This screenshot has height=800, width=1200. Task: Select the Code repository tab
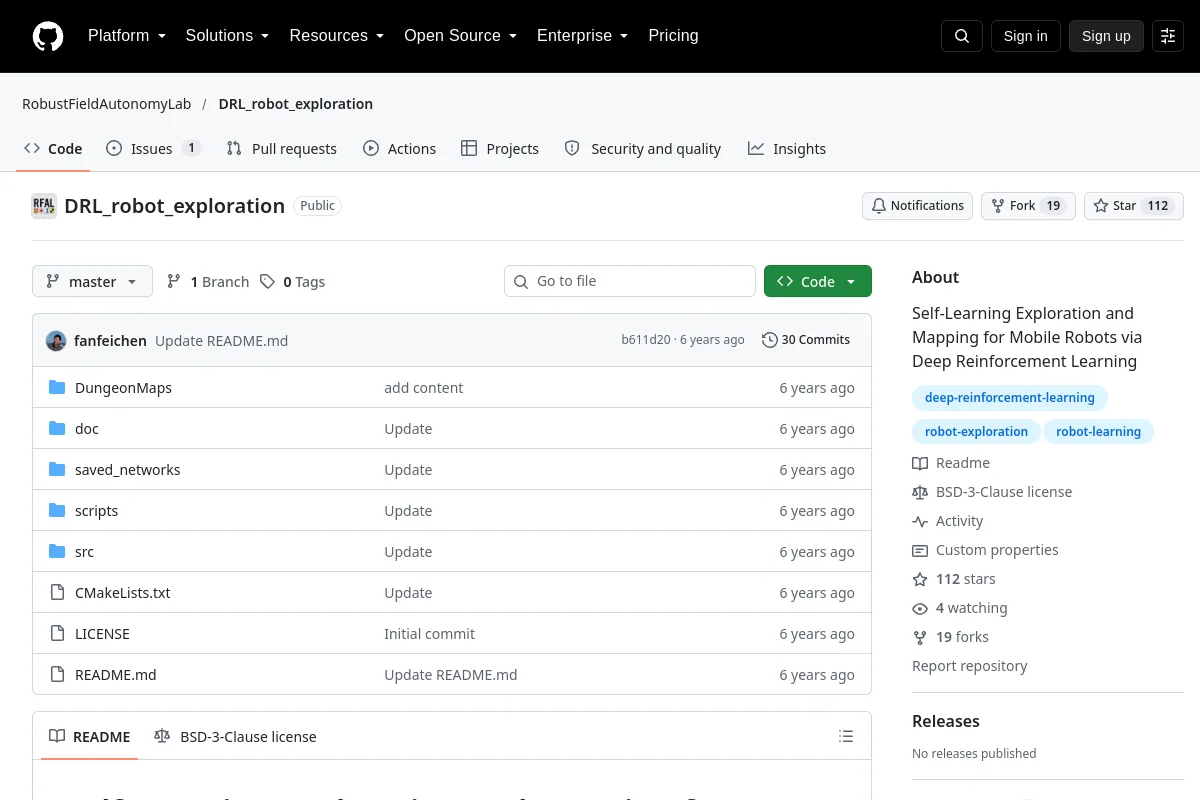point(53,149)
